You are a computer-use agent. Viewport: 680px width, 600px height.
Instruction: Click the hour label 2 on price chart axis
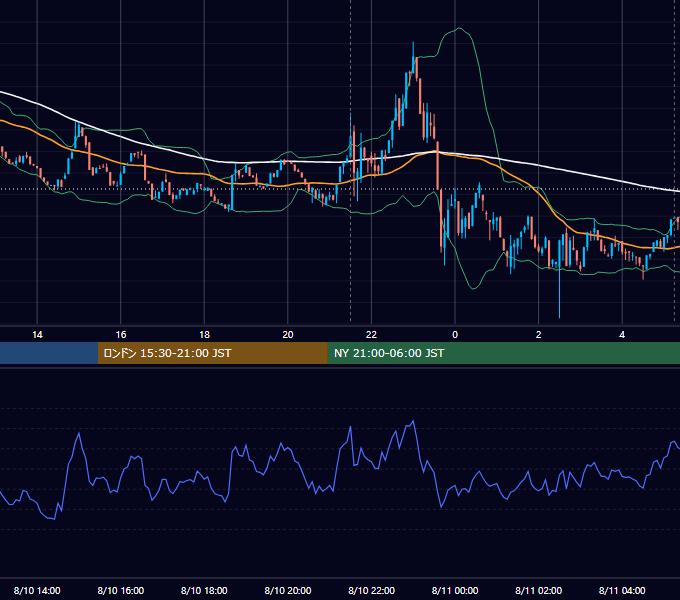pos(539,335)
